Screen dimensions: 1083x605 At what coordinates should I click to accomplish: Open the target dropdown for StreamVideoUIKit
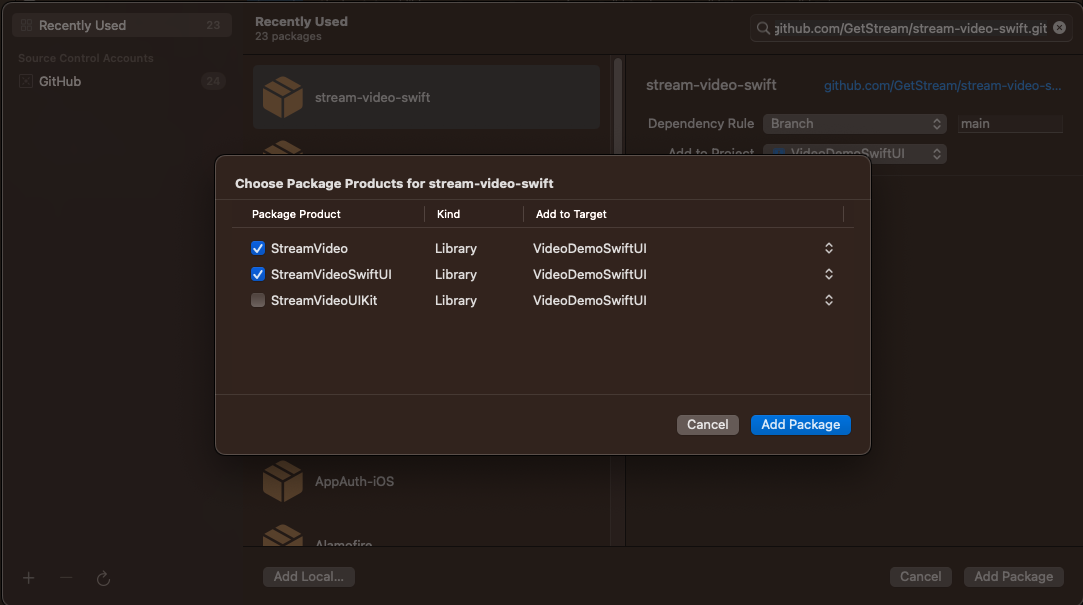[828, 300]
